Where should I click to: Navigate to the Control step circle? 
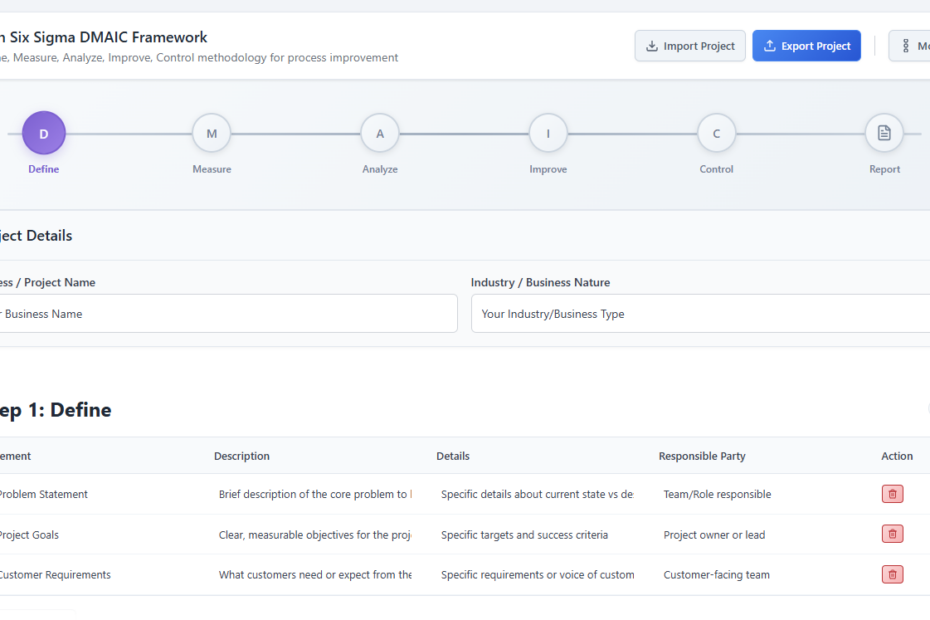(x=716, y=133)
